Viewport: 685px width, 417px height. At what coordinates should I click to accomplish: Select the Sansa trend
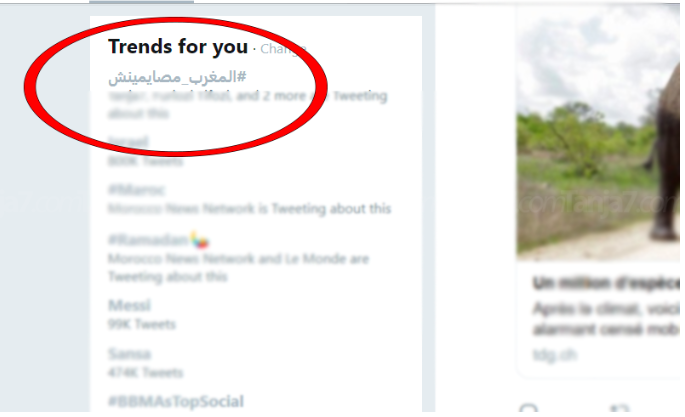click(130, 353)
